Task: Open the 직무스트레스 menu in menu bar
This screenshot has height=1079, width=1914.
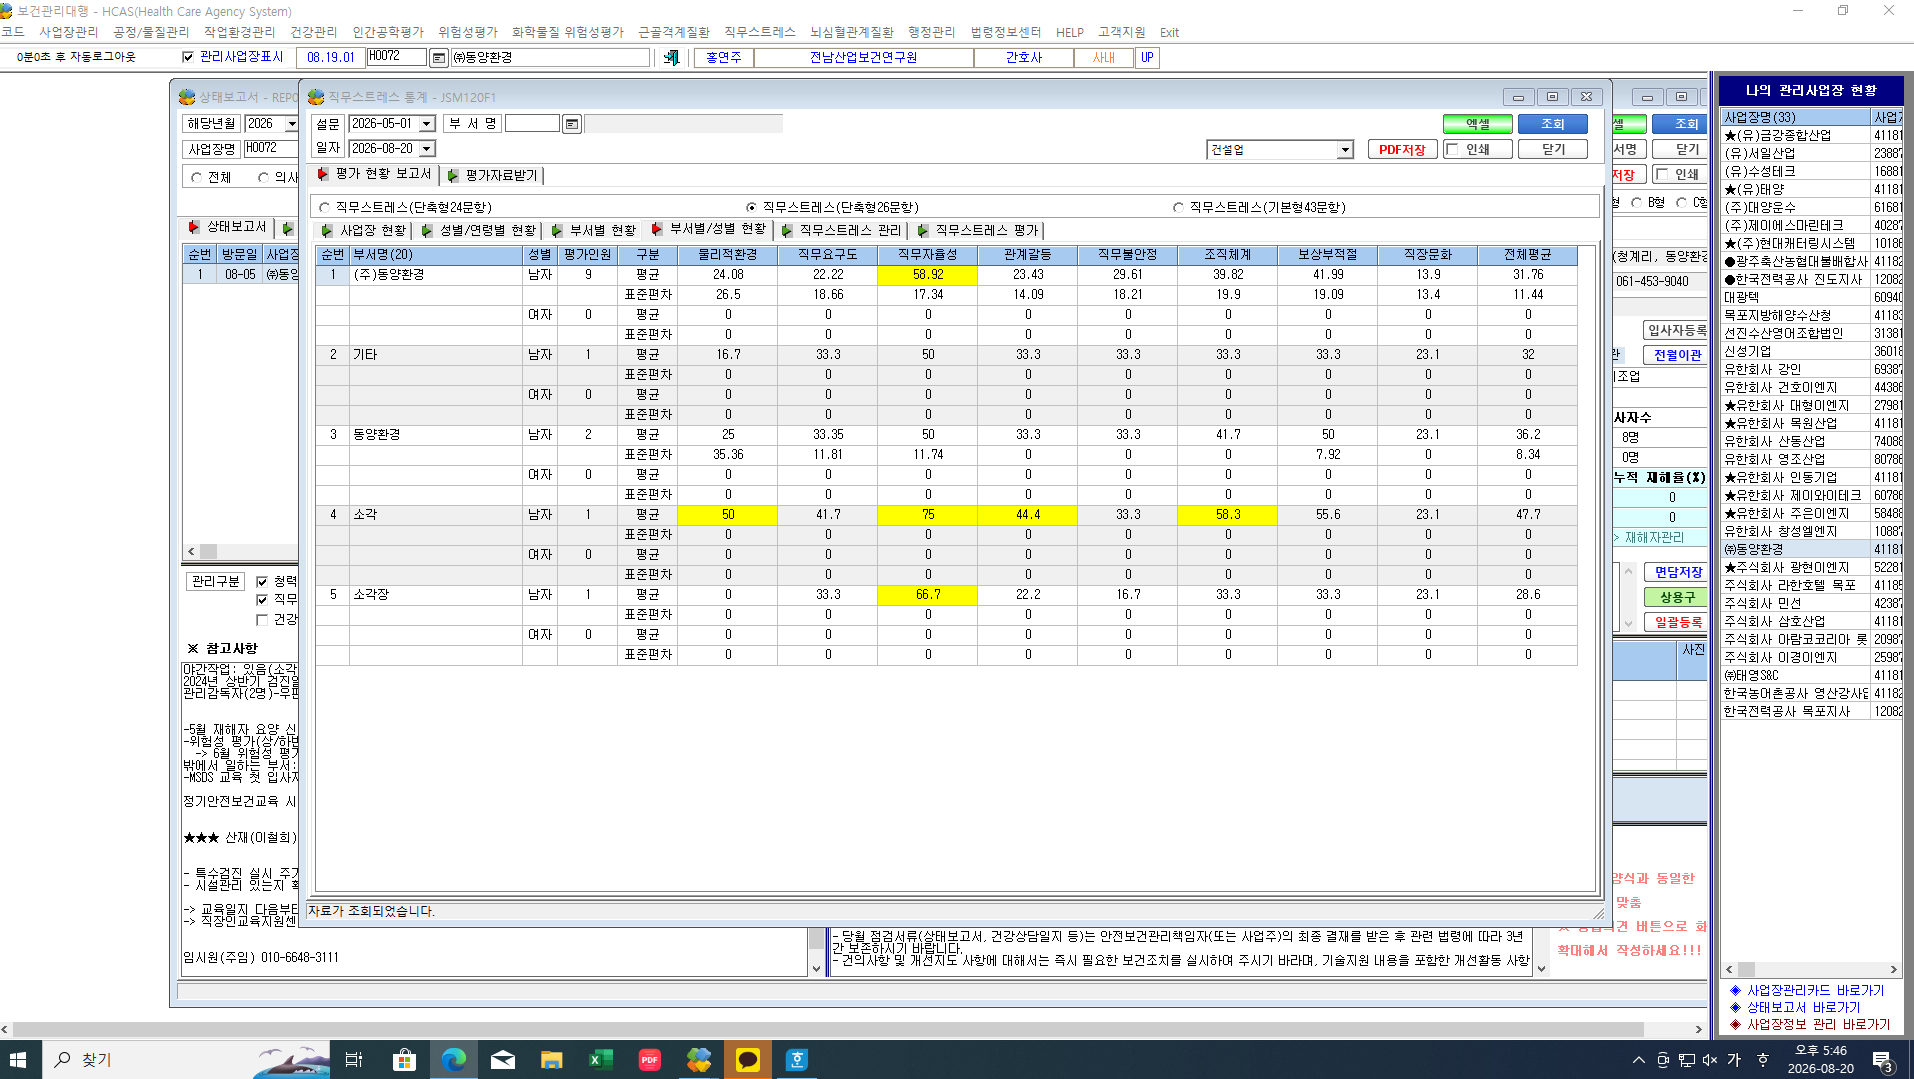Action: point(759,32)
